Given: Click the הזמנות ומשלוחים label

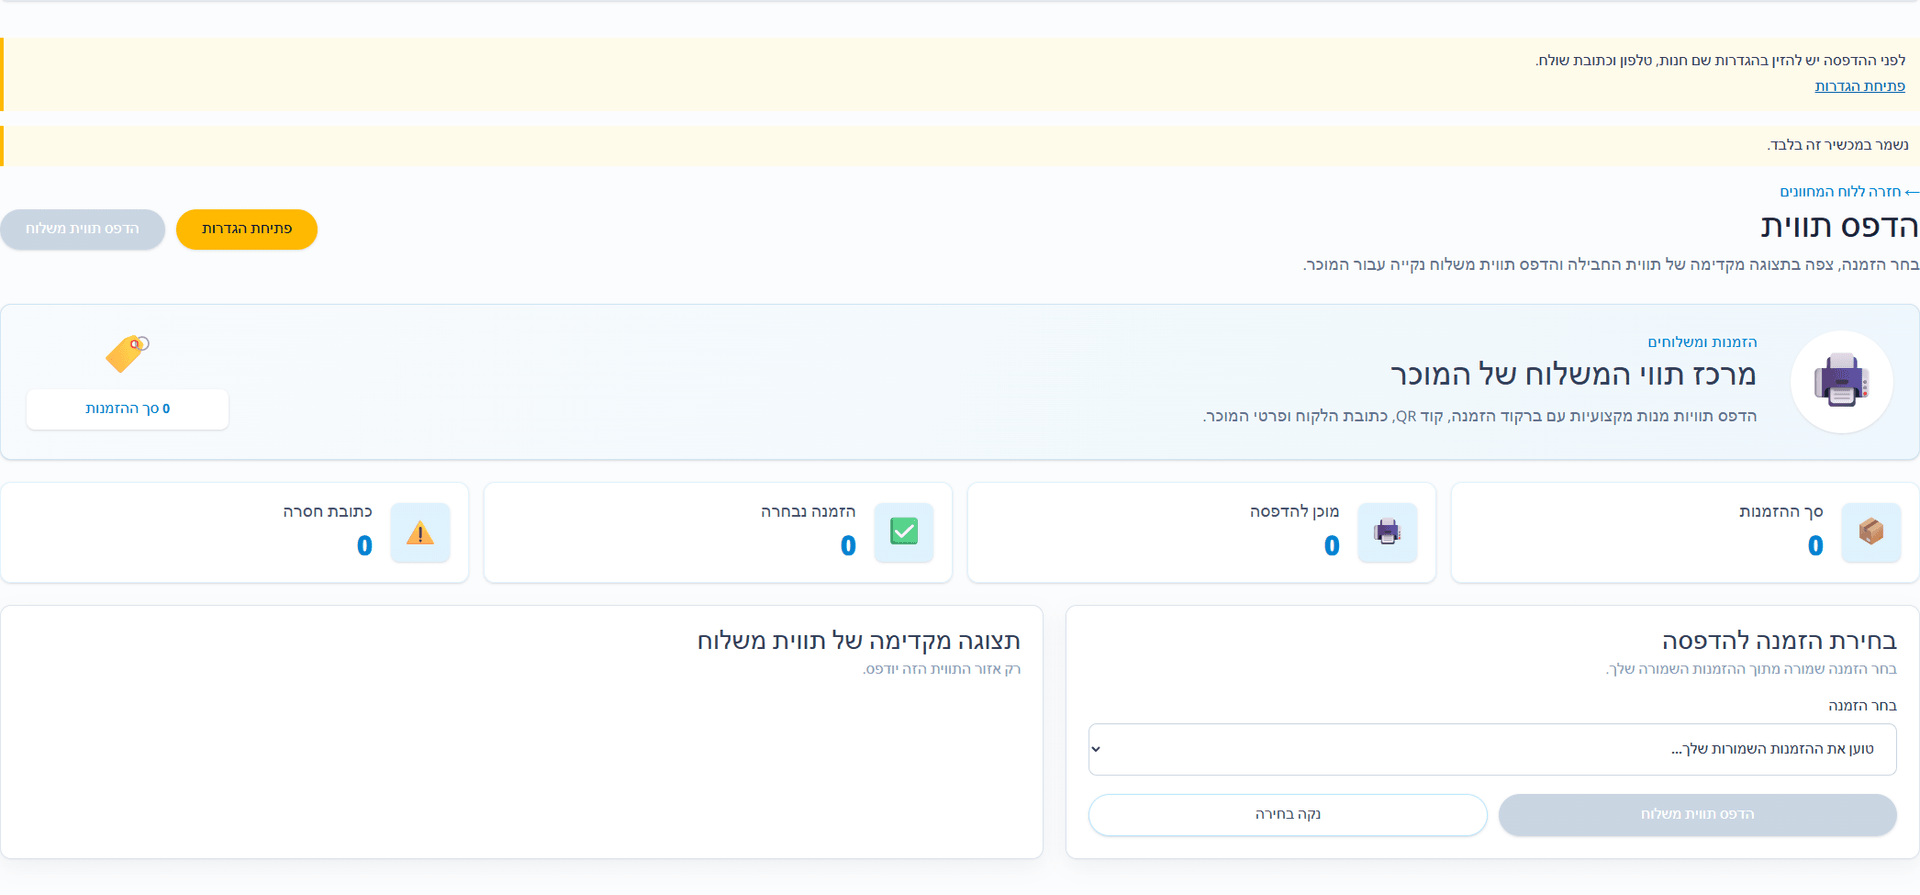Looking at the screenshot, I should coord(1702,342).
